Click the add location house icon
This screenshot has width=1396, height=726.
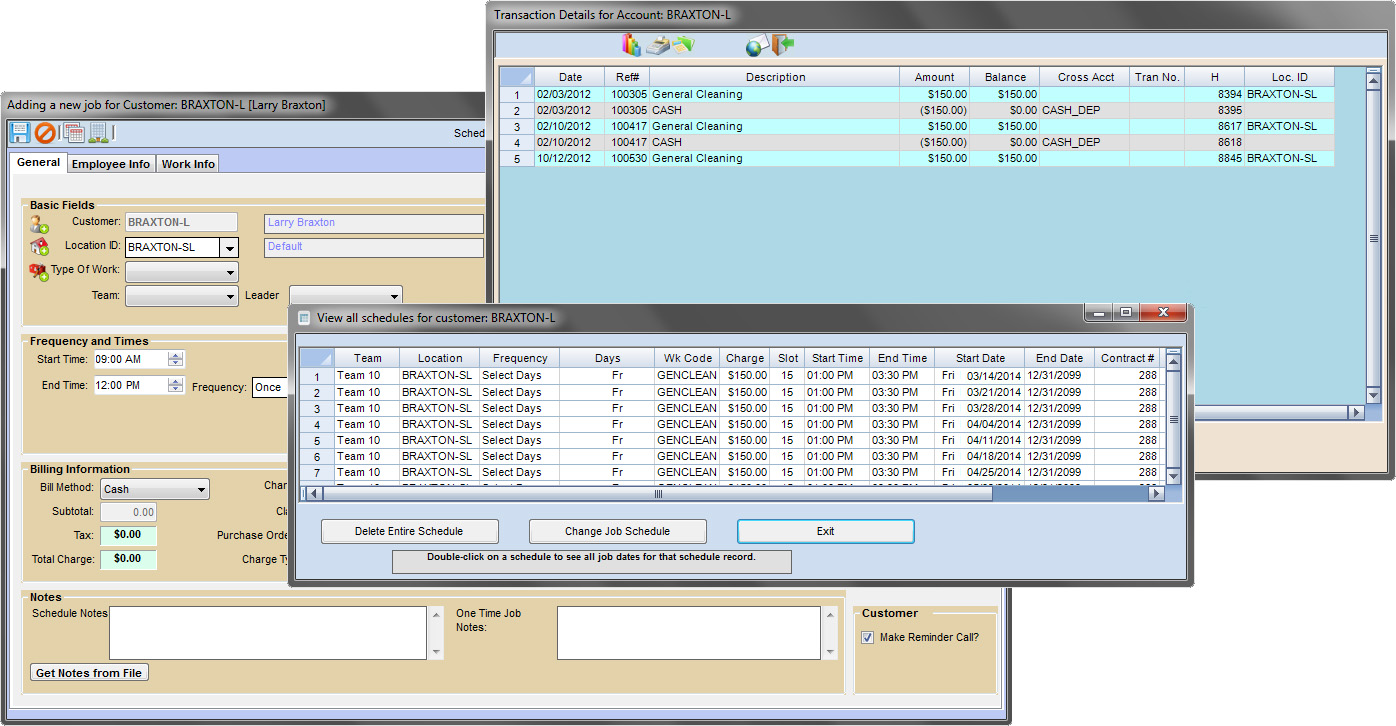pos(39,247)
